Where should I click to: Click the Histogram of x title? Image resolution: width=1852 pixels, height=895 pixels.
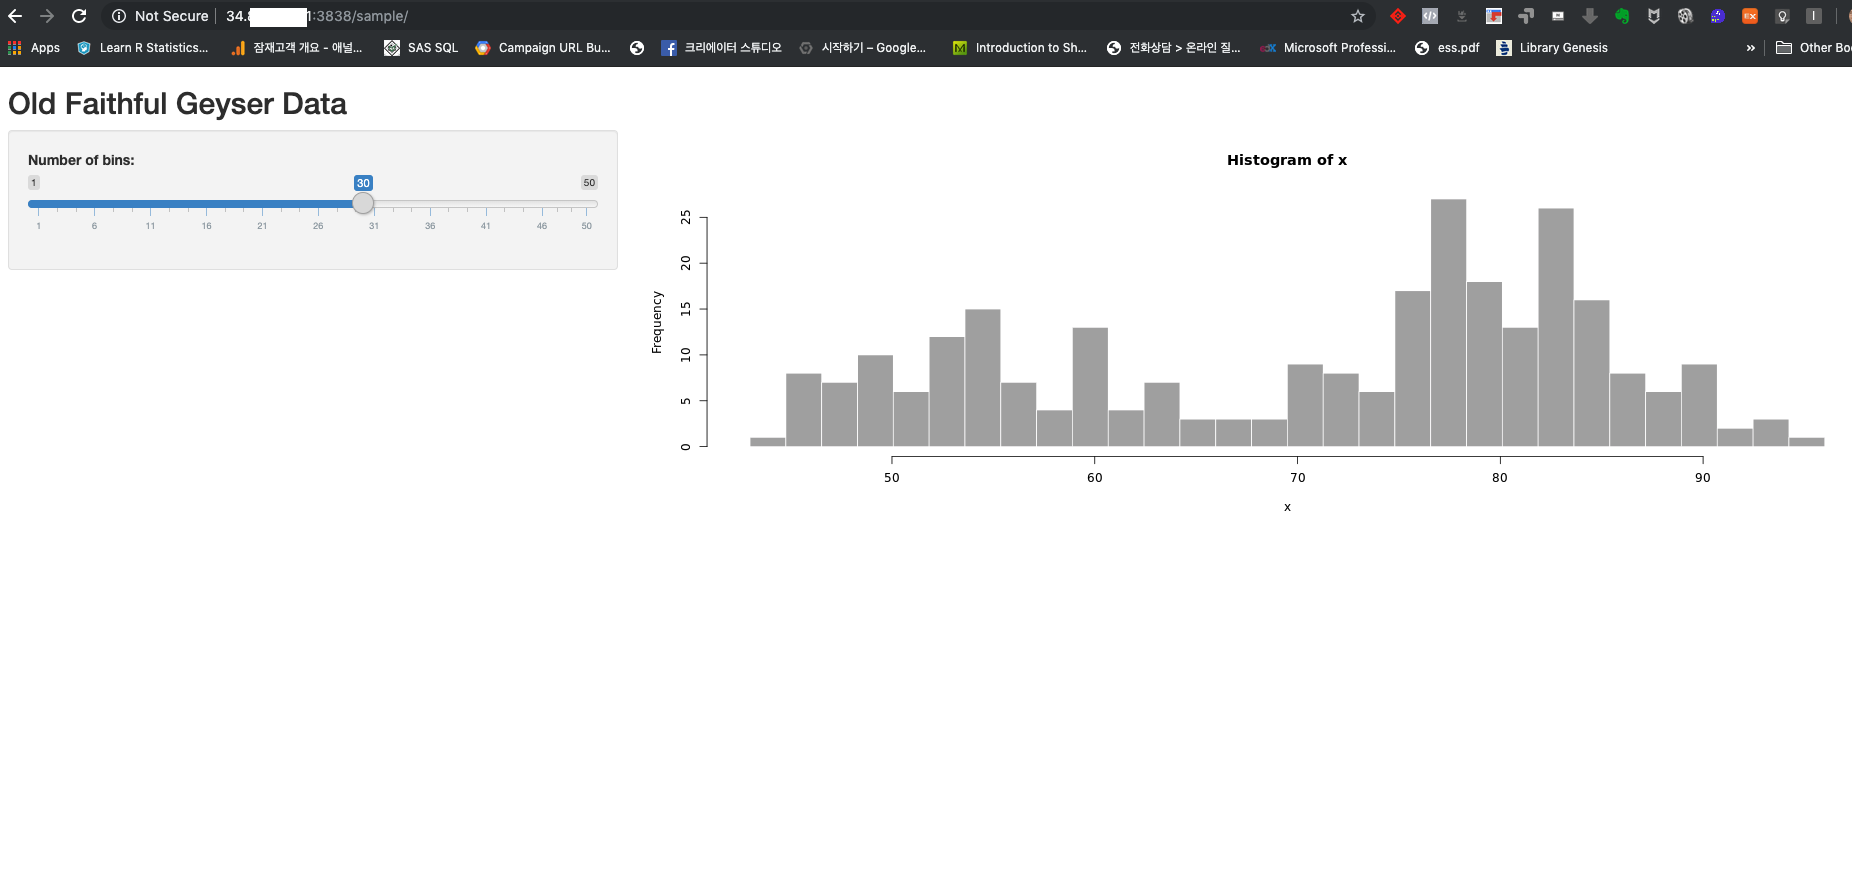(x=1287, y=160)
